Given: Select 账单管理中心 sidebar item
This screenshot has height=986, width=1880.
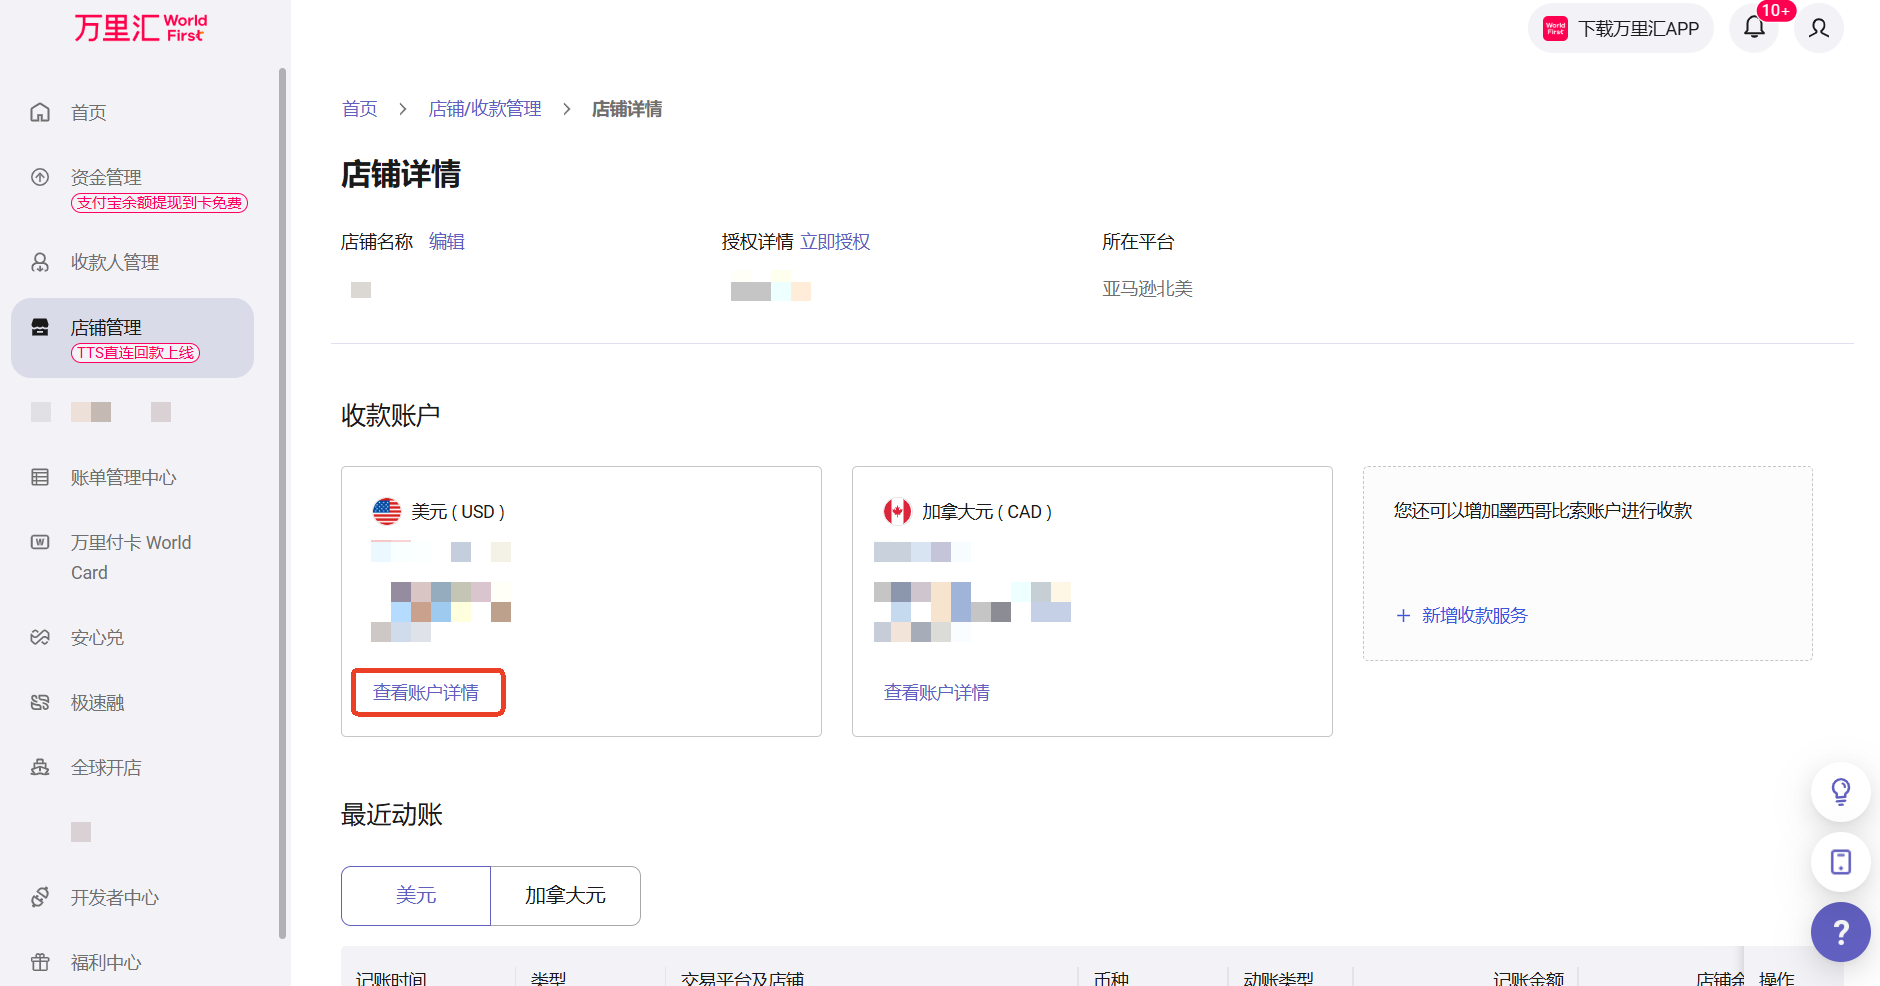Looking at the screenshot, I should pos(123,477).
